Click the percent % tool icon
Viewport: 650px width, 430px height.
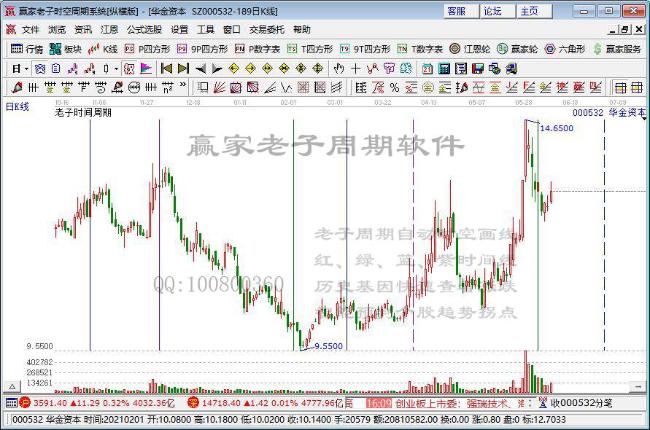[394, 87]
